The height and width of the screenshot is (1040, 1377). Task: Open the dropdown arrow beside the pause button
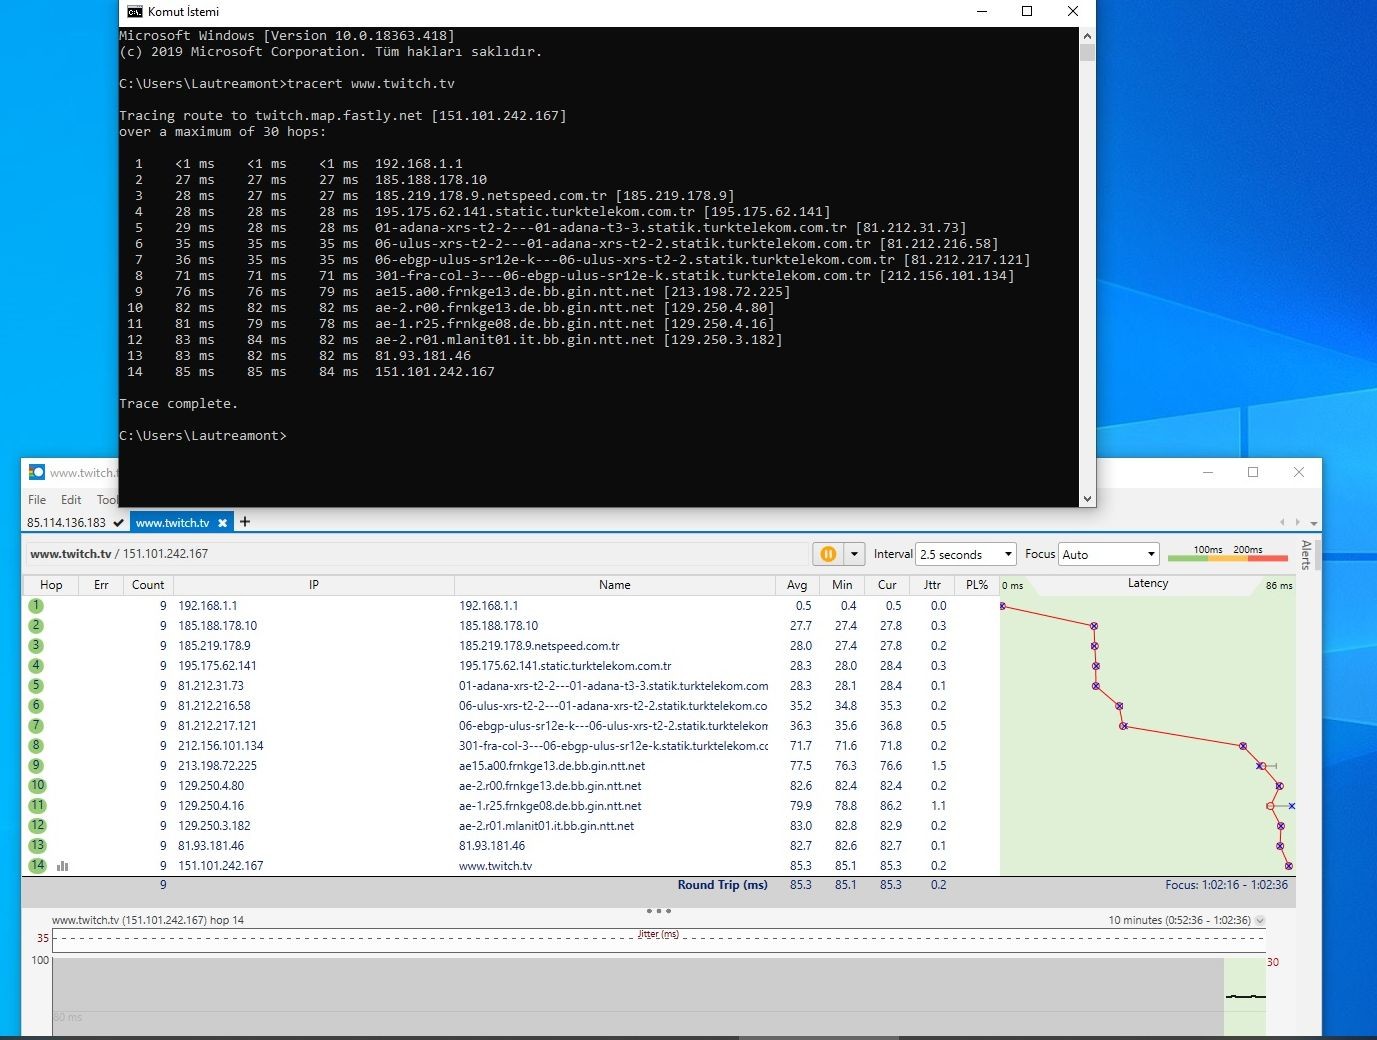tap(854, 554)
